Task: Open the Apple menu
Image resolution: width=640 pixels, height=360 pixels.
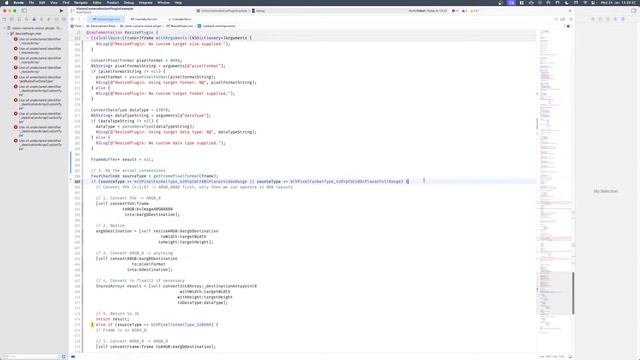Action: coord(6,2)
